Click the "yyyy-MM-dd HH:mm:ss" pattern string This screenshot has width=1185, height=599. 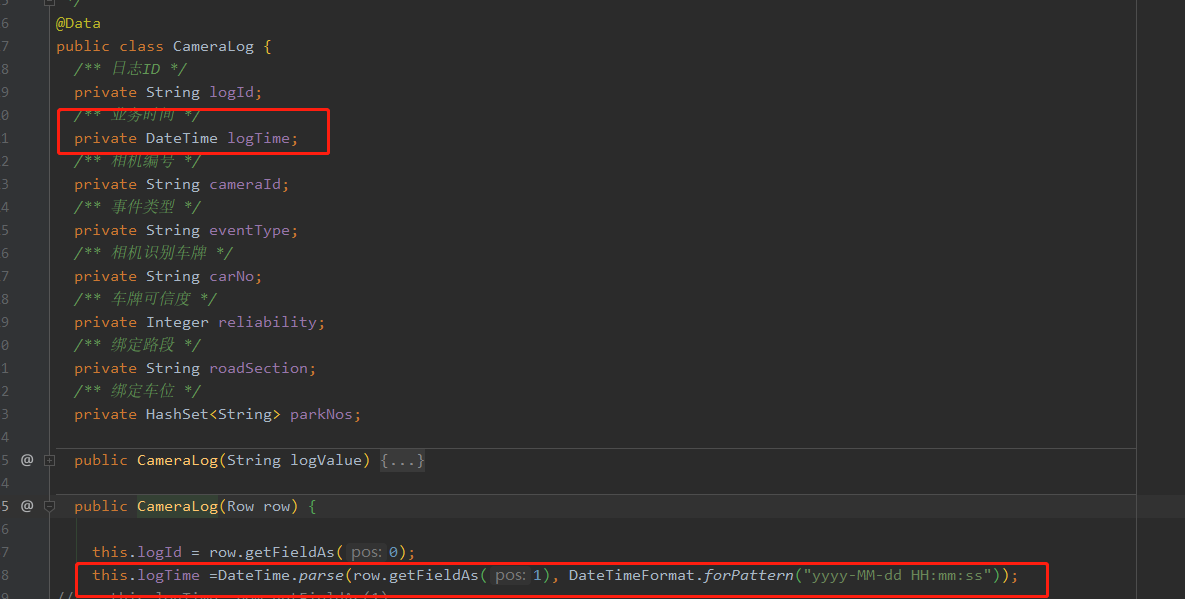coord(897,576)
